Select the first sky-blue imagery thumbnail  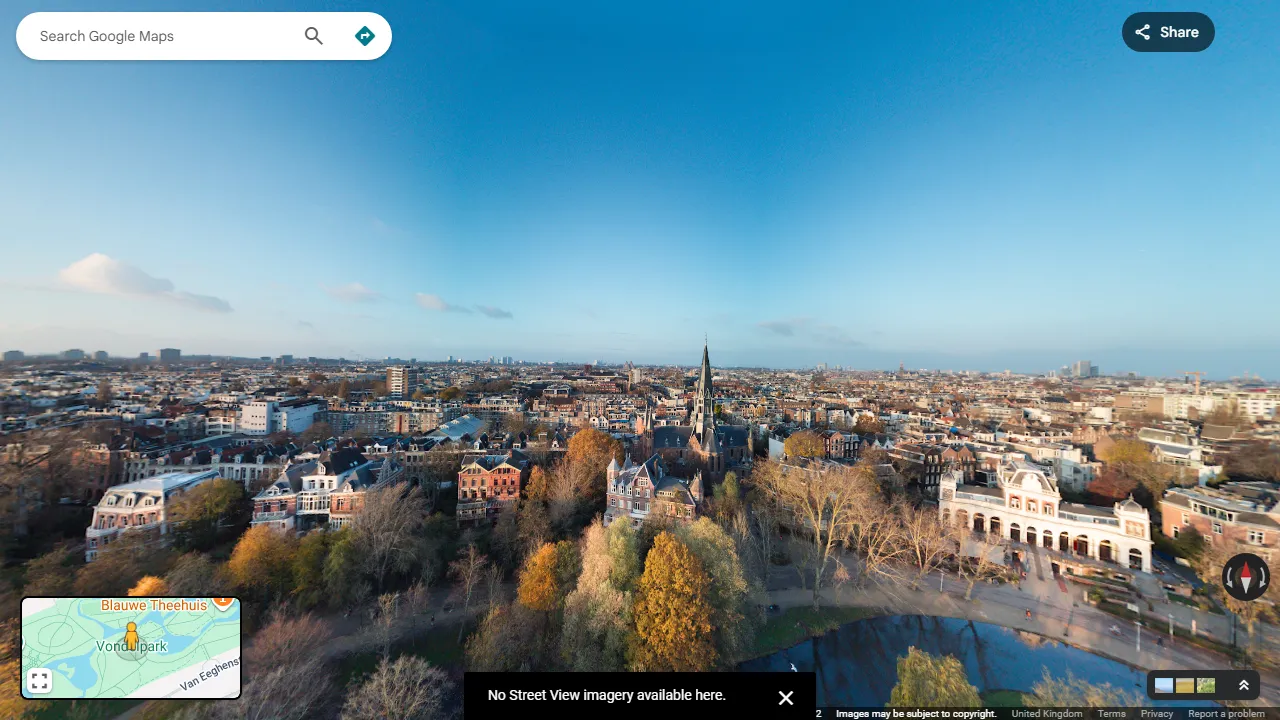1164,686
